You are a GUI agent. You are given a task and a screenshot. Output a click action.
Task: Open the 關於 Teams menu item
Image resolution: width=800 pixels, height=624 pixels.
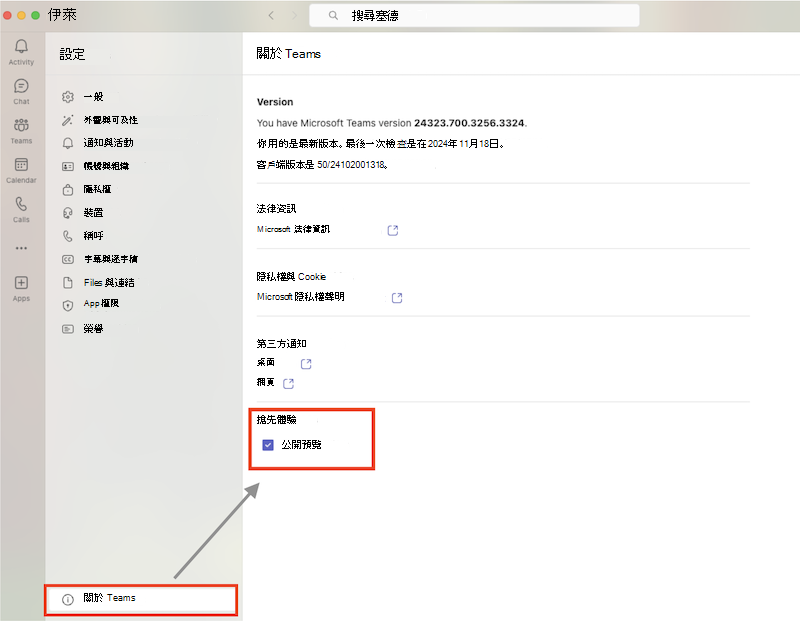coord(141,599)
